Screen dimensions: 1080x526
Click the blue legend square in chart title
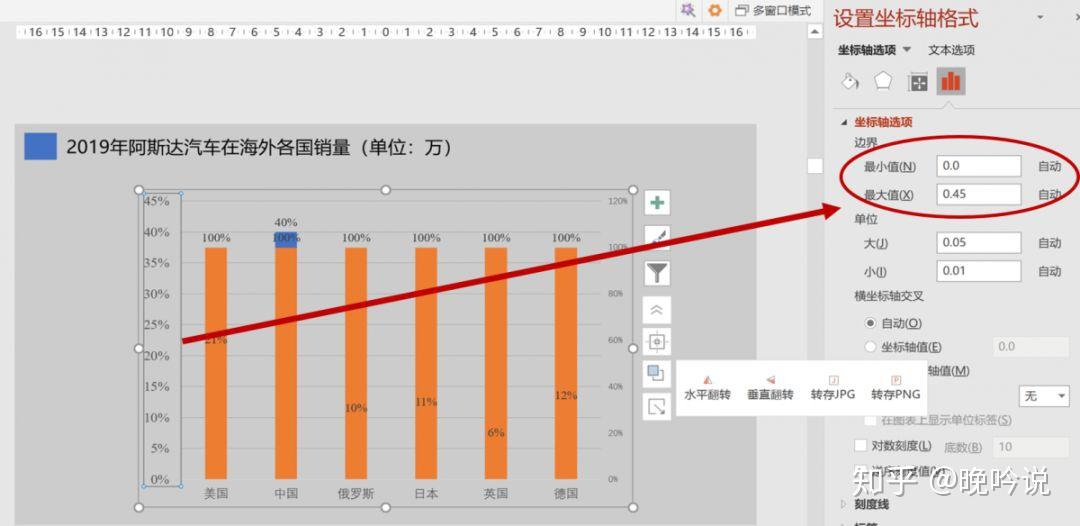[x=40, y=147]
